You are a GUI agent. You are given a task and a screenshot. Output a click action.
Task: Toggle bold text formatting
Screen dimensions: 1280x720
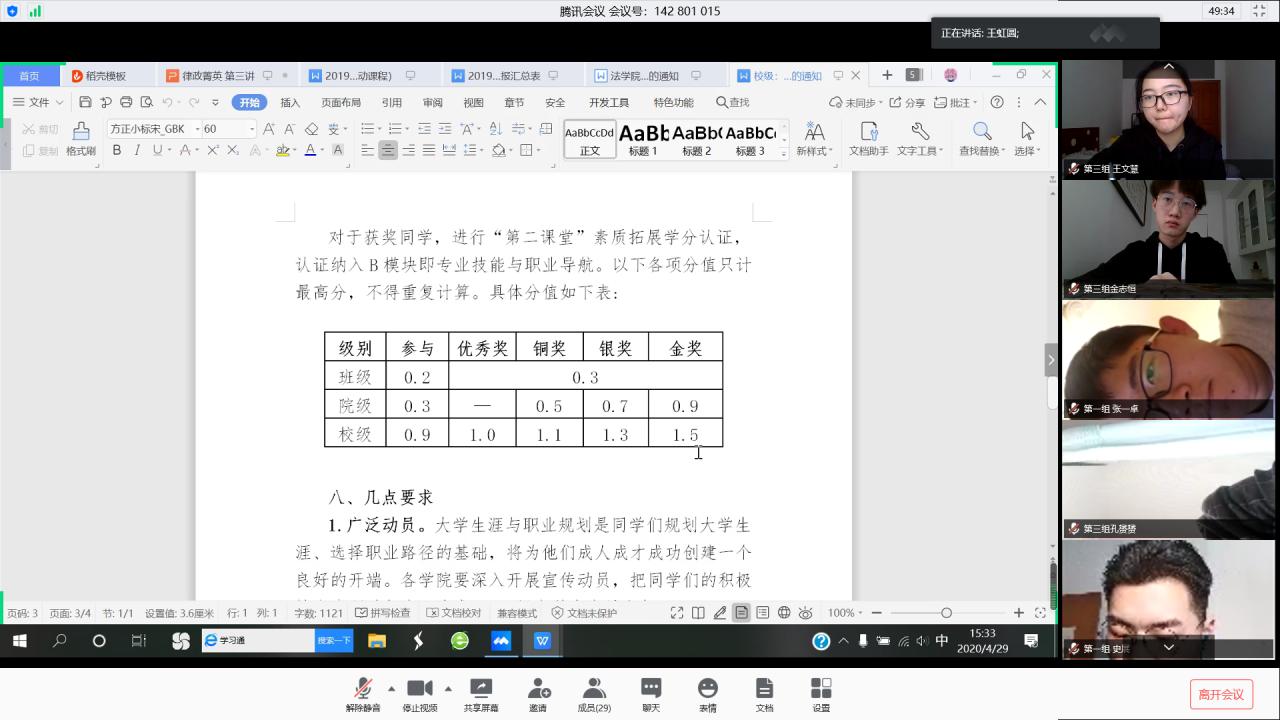pos(116,151)
